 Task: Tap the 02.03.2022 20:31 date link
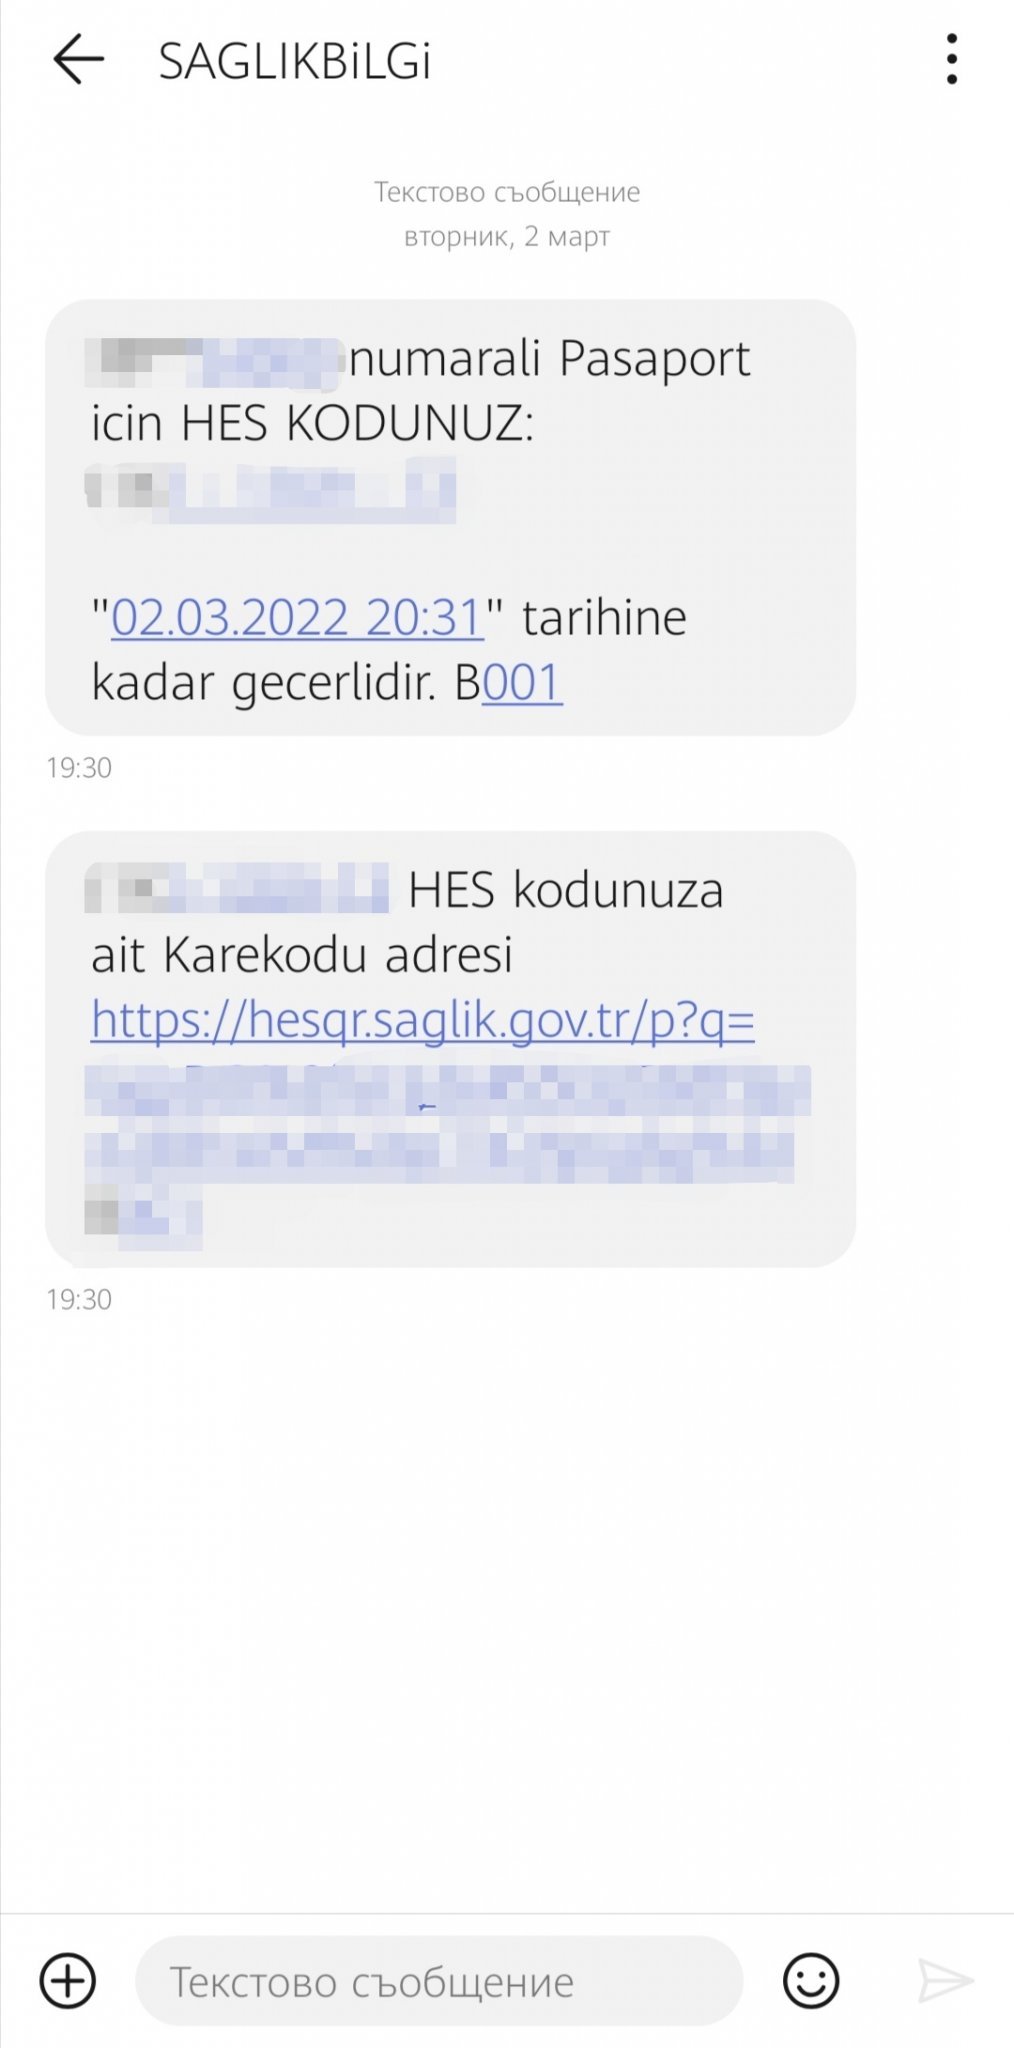tap(297, 617)
